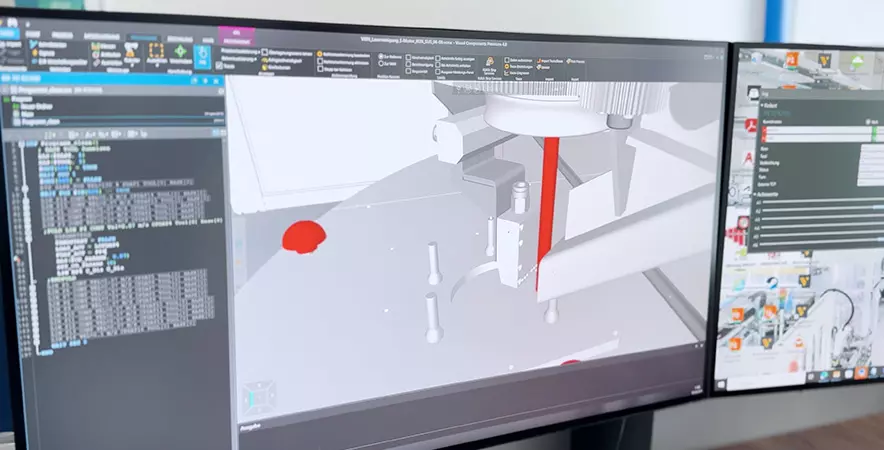Switch to the pink contextual ribbon tab

pyautogui.click(x=235, y=34)
